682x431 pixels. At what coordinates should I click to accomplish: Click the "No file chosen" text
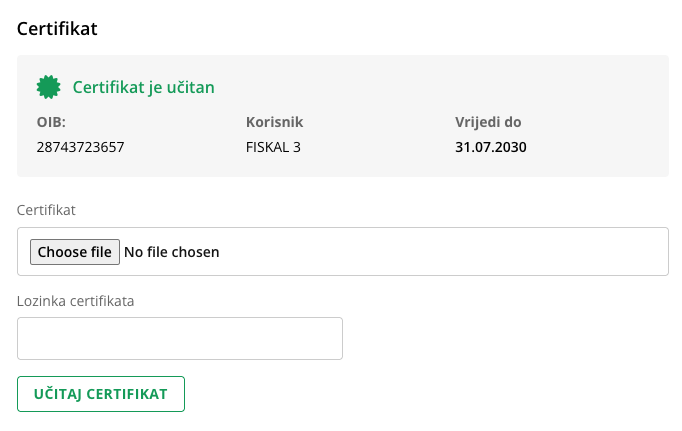(171, 252)
